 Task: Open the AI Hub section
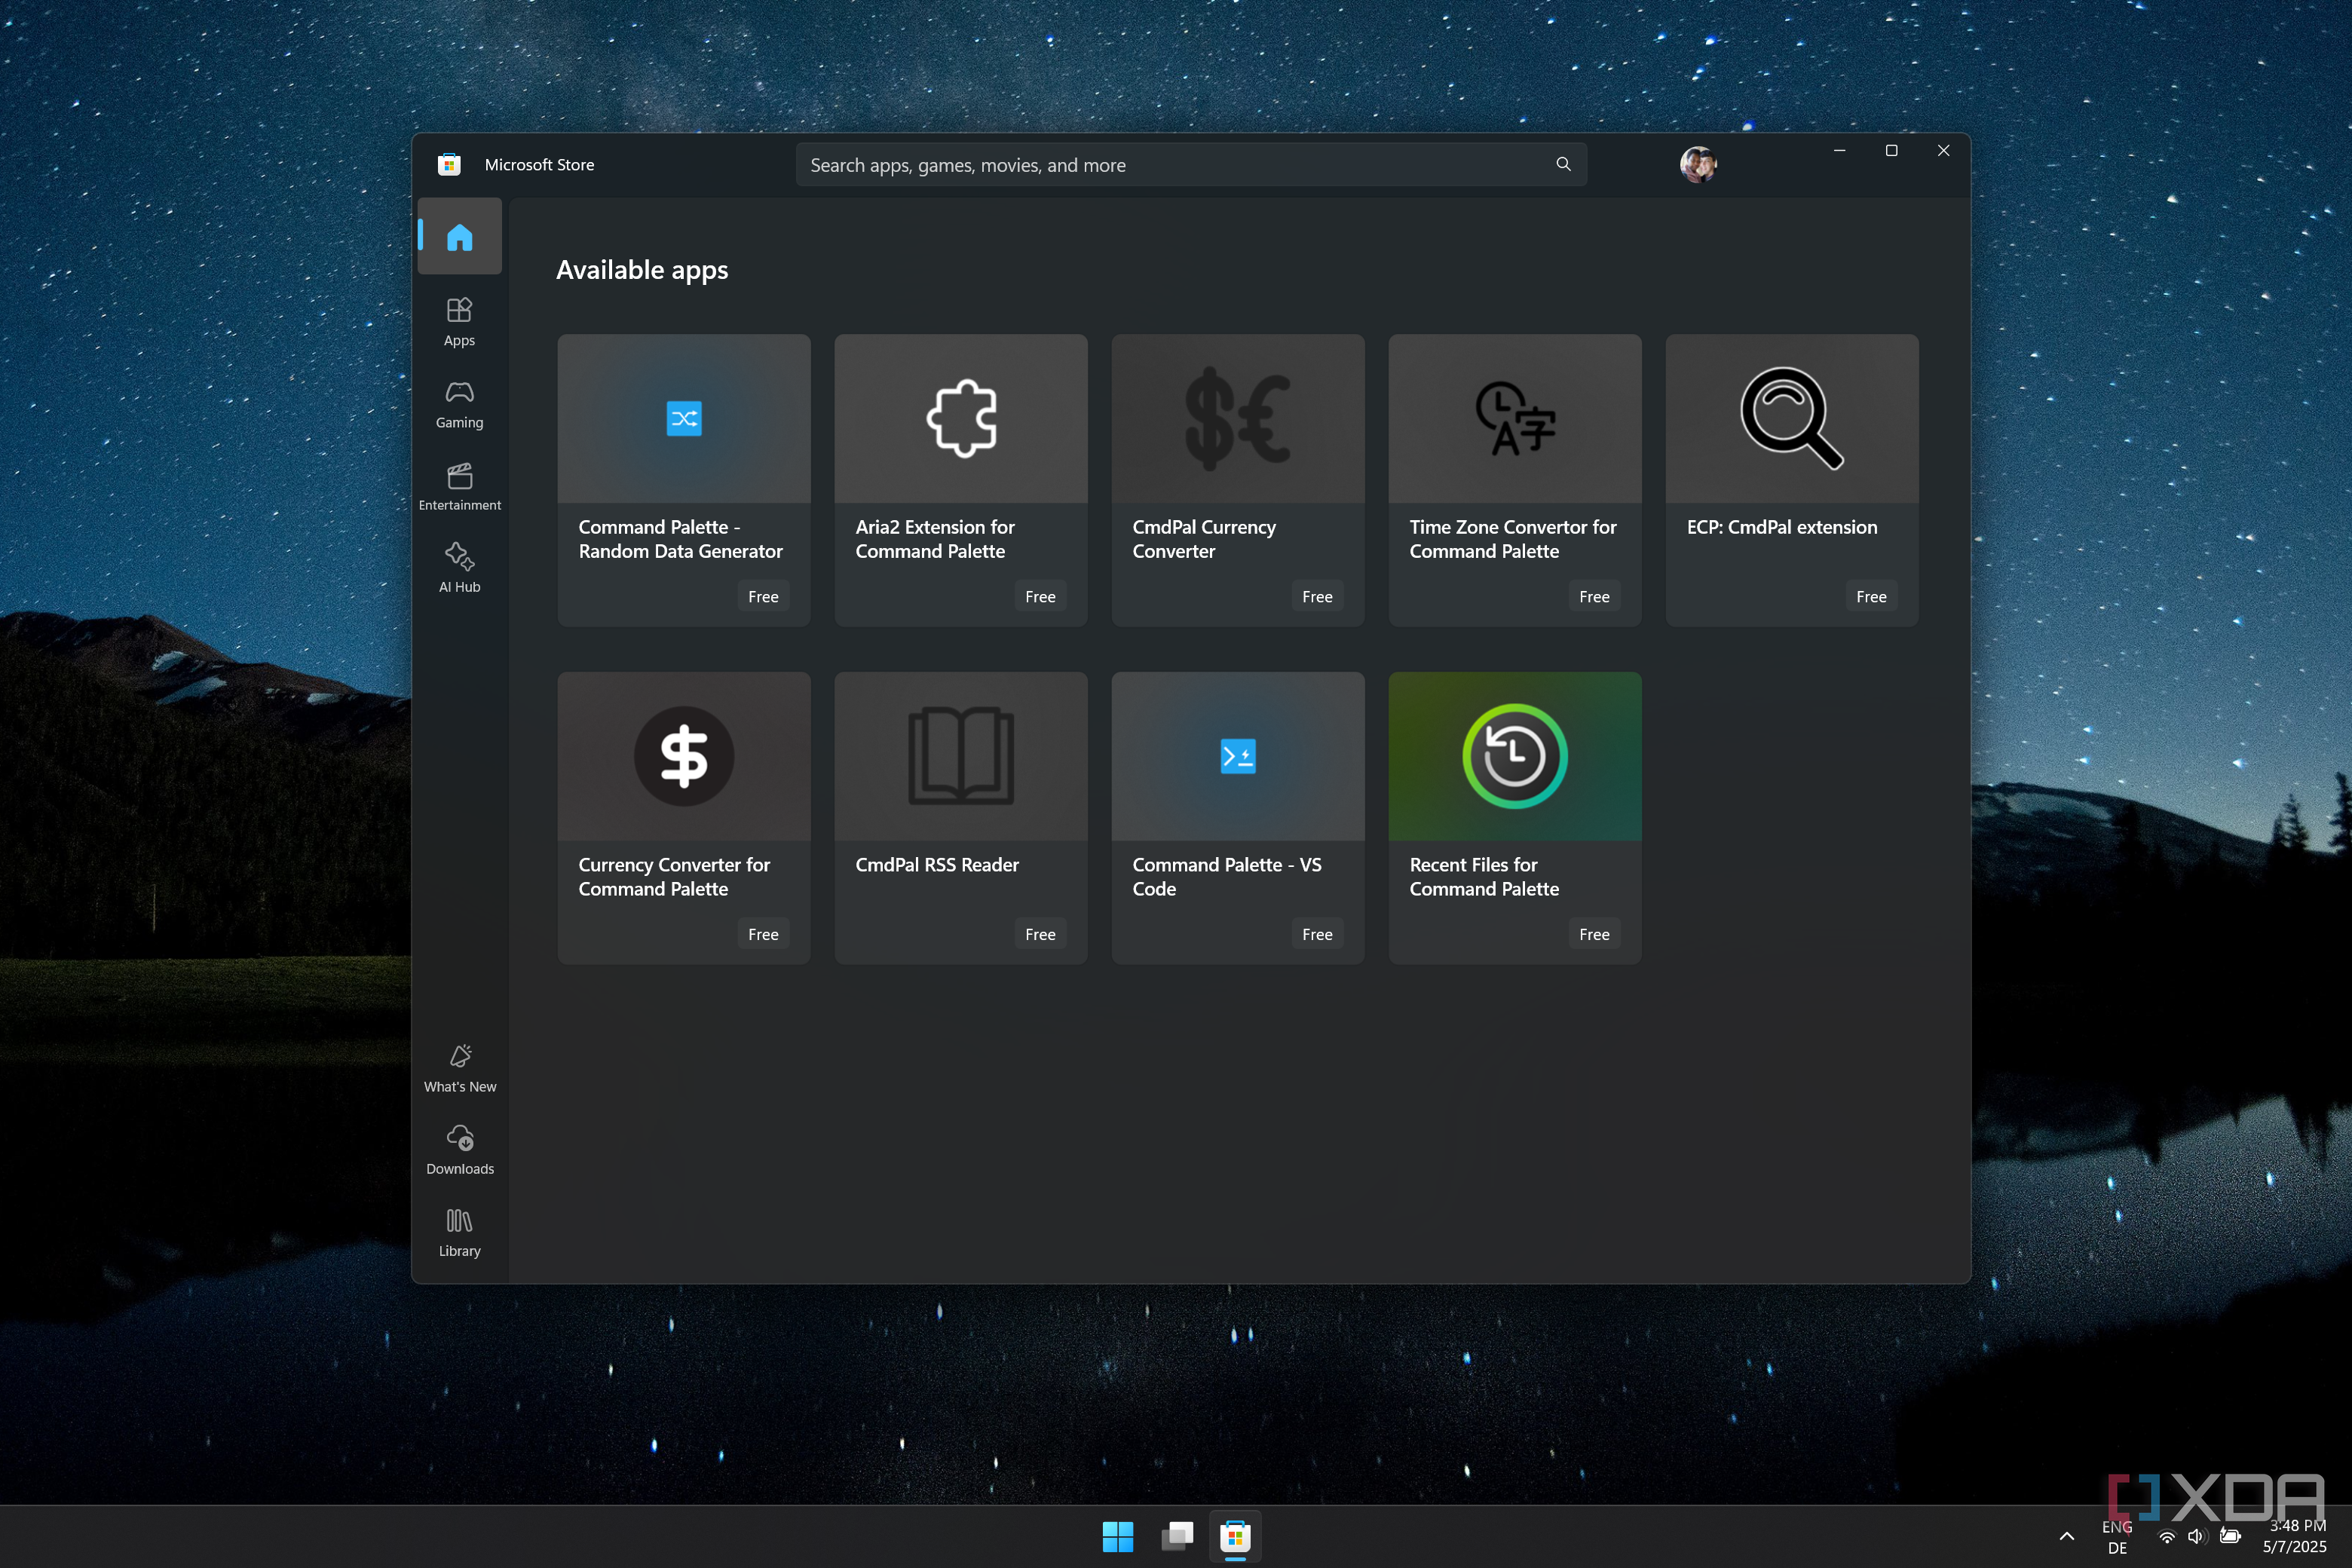(459, 568)
